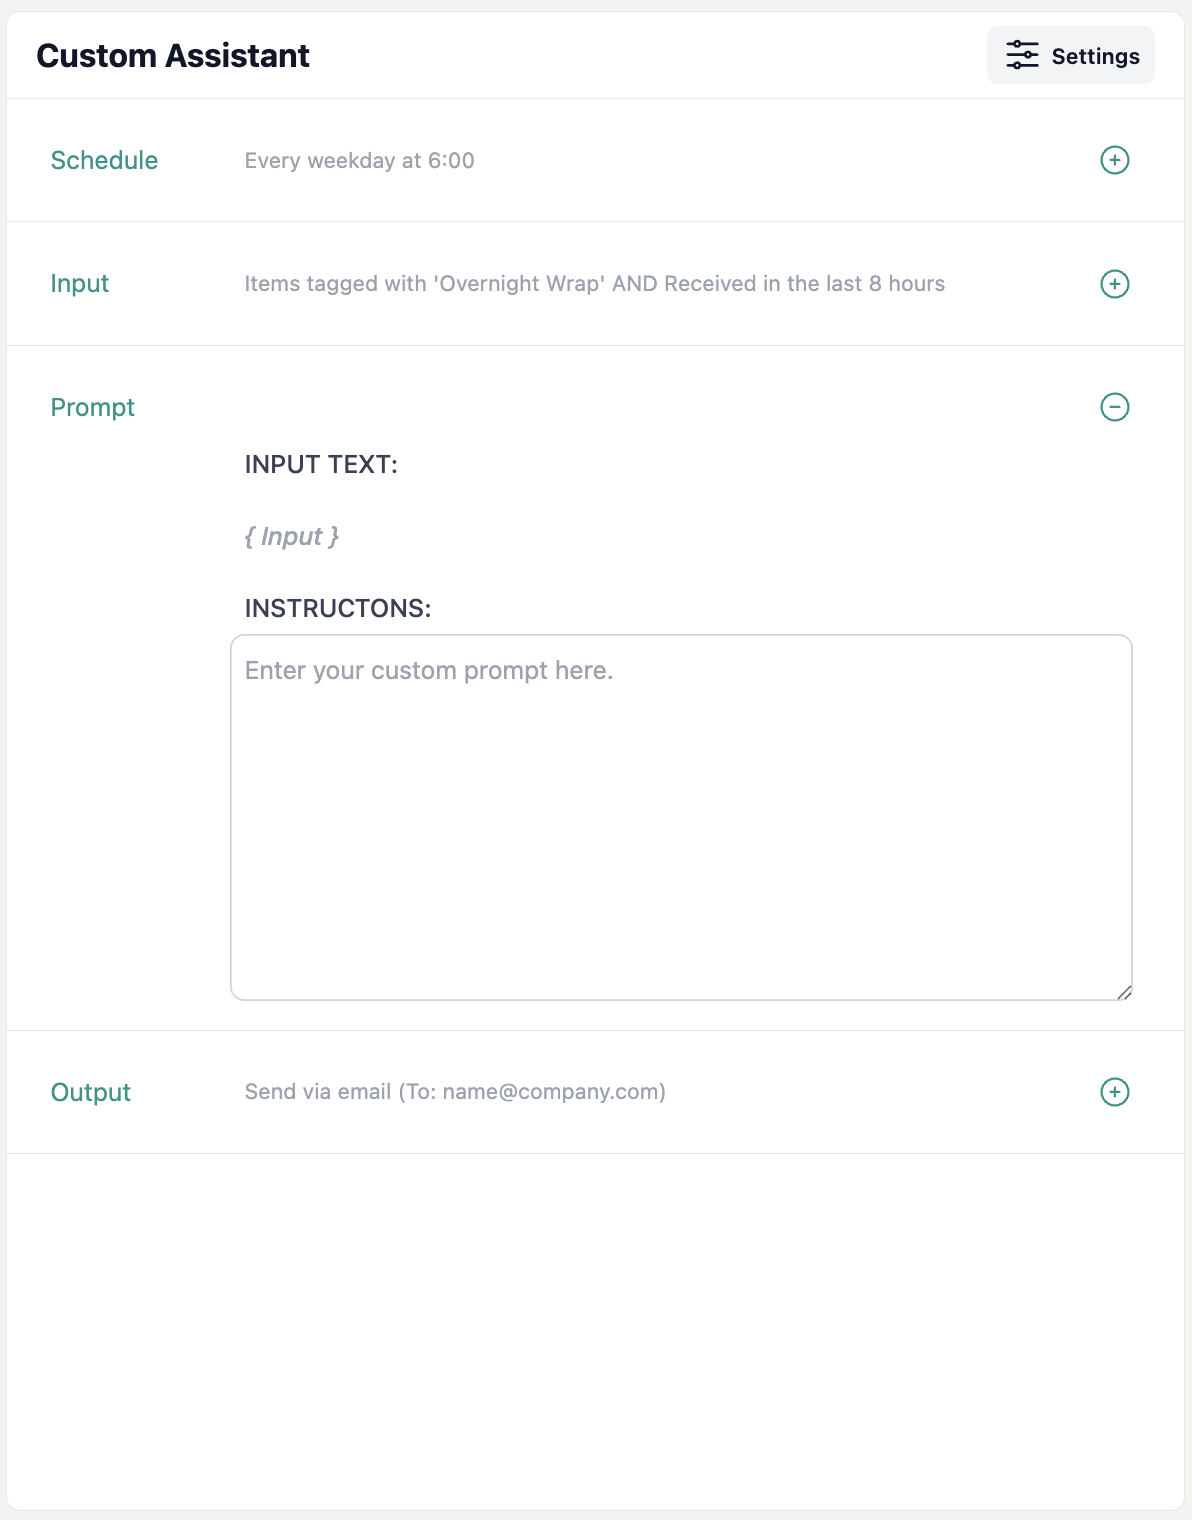This screenshot has height=1520, width=1192.
Task: Open the Settings button
Action: [1070, 55]
